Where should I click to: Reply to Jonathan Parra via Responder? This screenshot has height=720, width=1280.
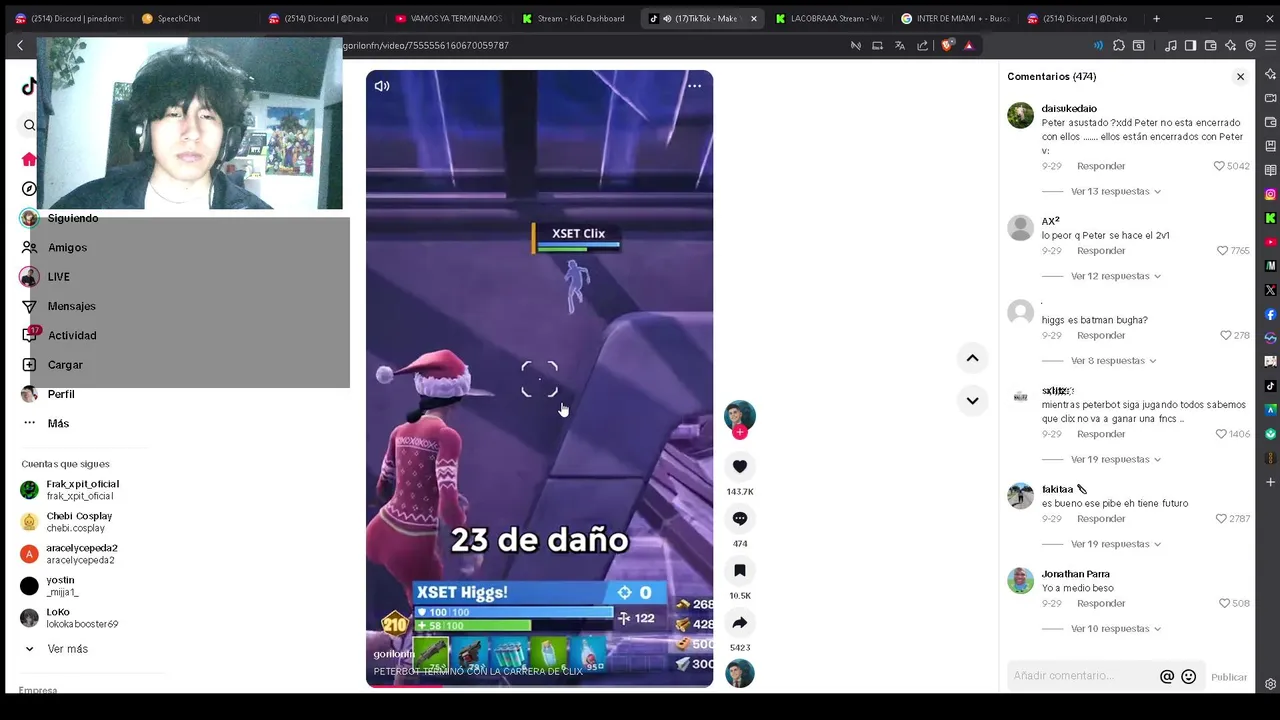[x=1101, y=603]
